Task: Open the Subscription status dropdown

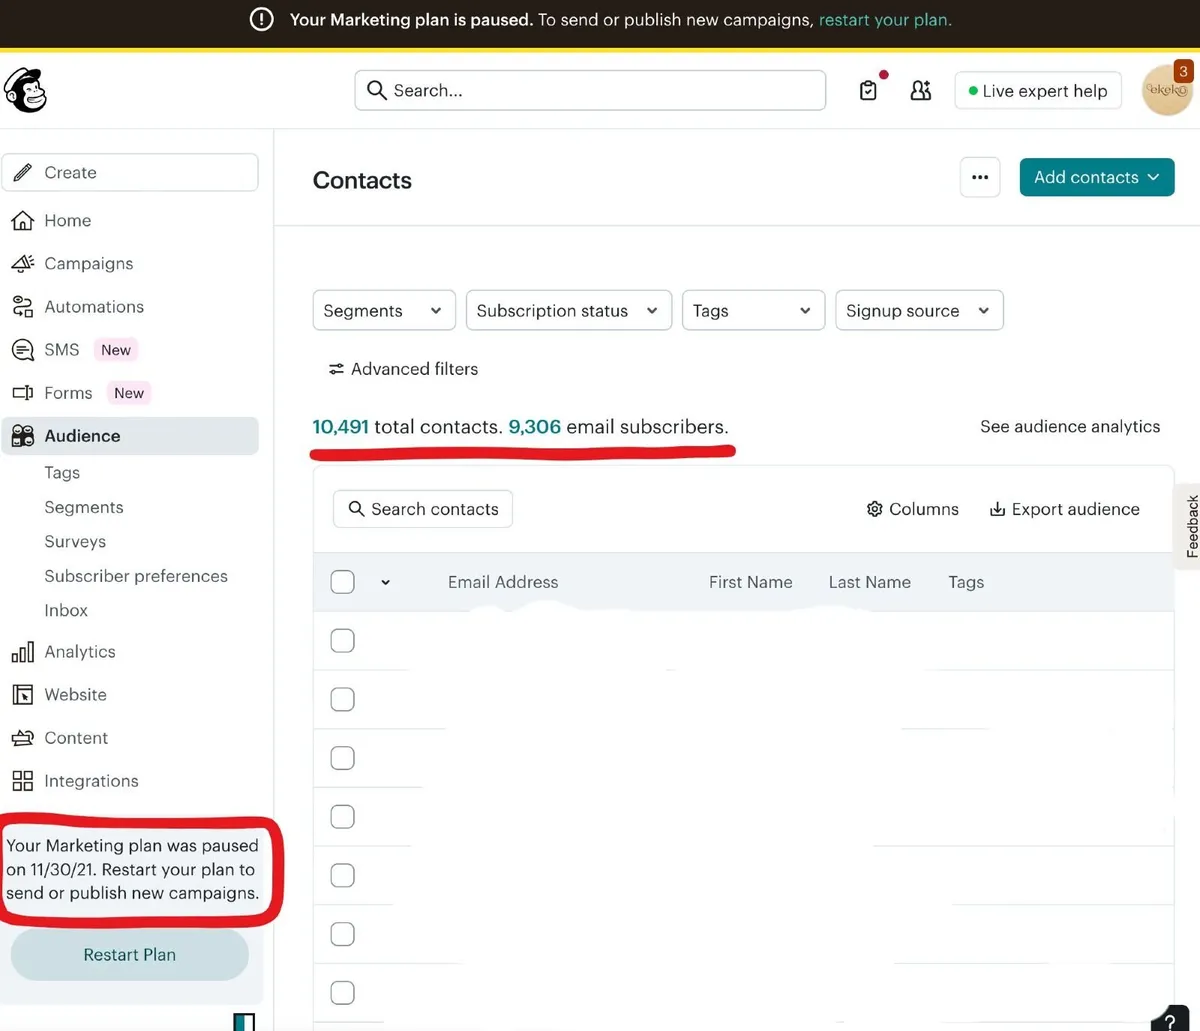Action: (x=567, y=311)
